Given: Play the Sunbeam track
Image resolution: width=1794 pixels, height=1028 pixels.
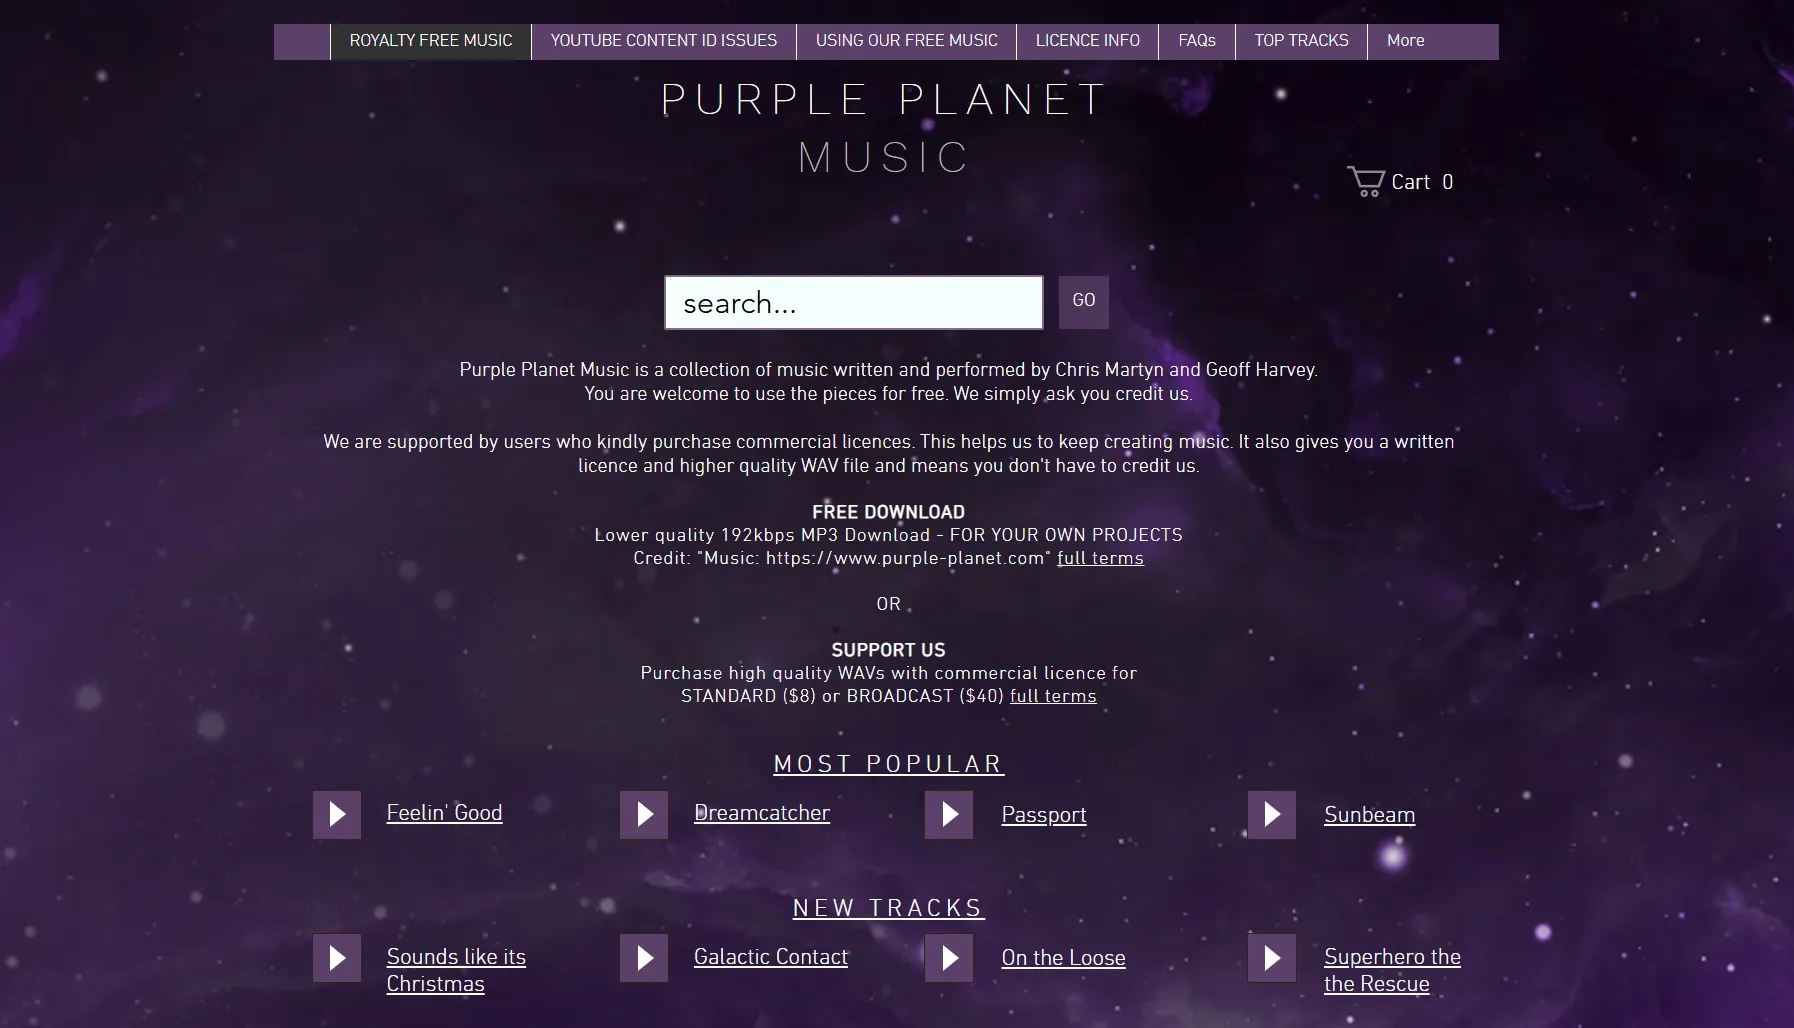Looking at the screenshot, I should (1272, 814).
